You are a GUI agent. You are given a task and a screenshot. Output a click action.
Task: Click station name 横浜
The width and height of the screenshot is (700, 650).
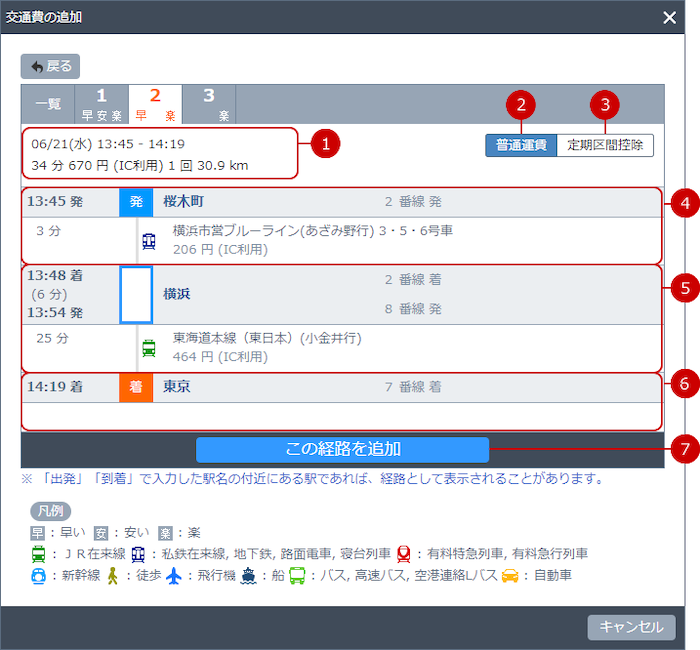pyautogui.click(x=177, y=294)
